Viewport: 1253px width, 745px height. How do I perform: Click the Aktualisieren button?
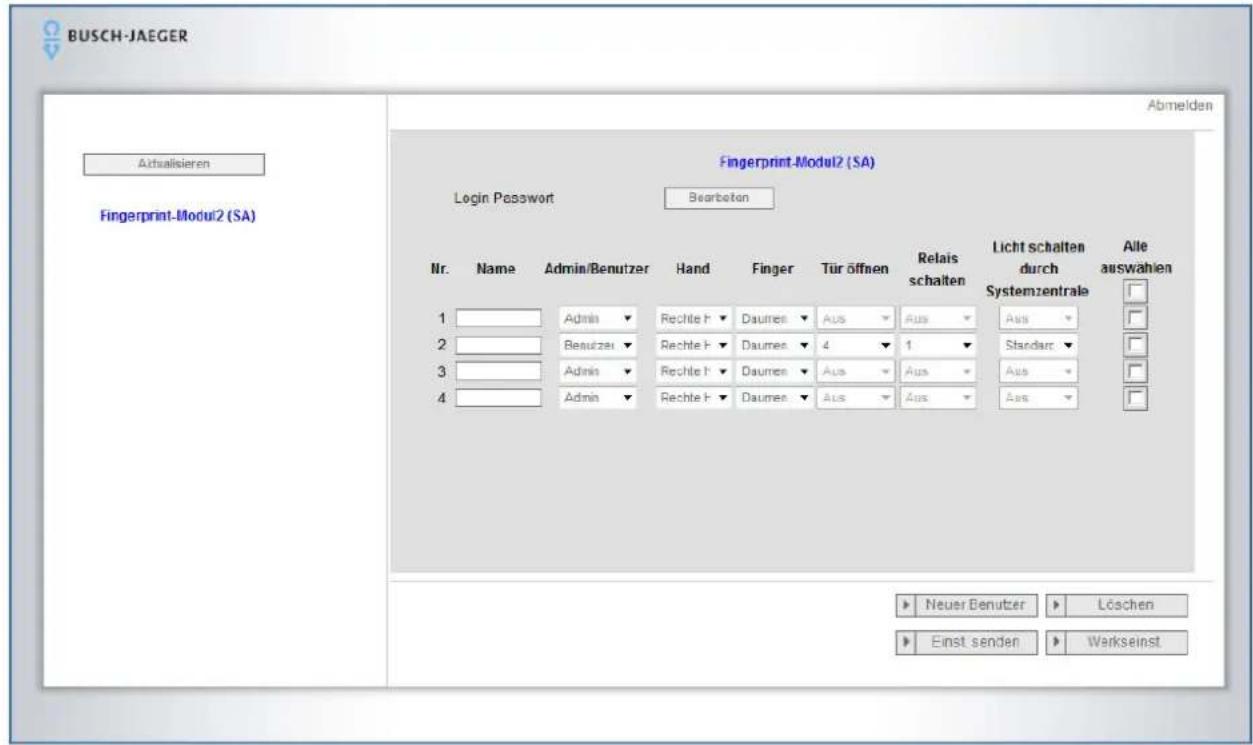[173, 164]
